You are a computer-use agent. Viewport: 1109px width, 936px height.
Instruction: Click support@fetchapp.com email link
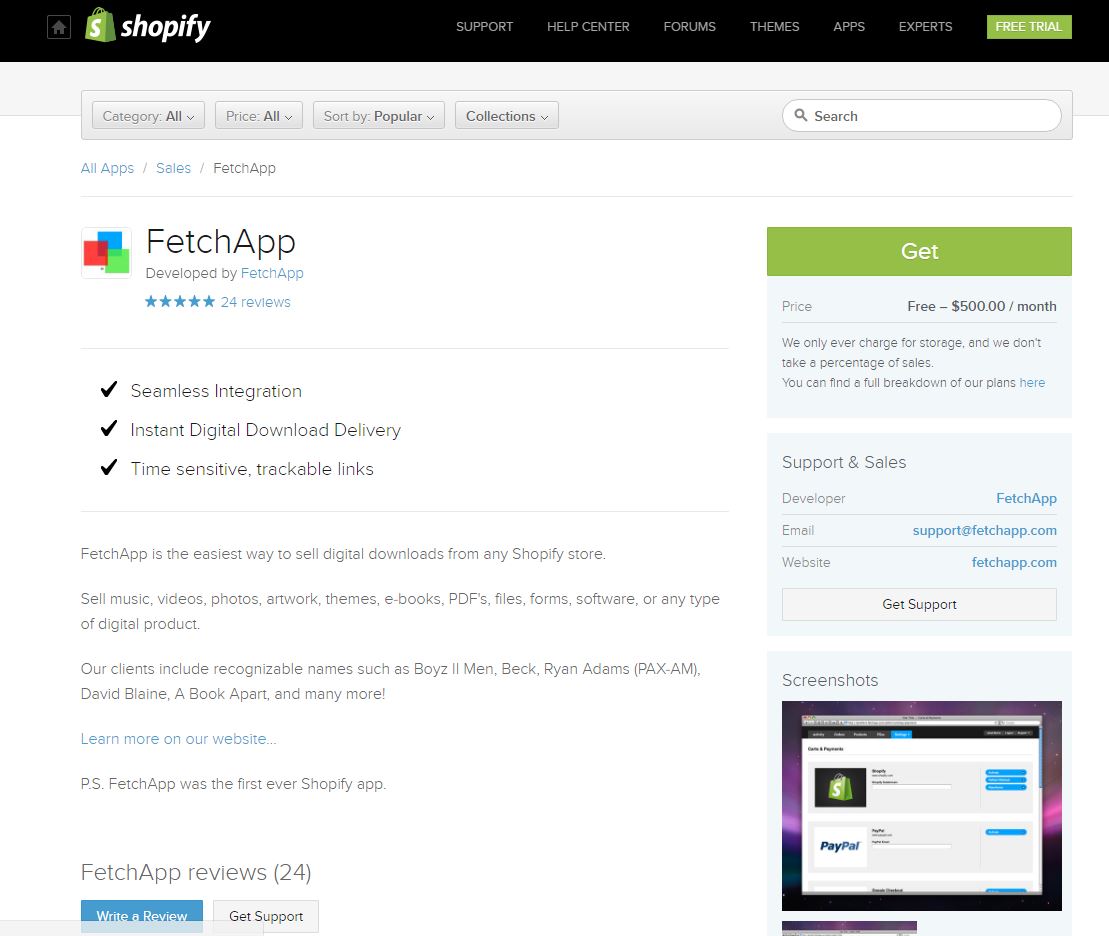[x=985, y=531]
